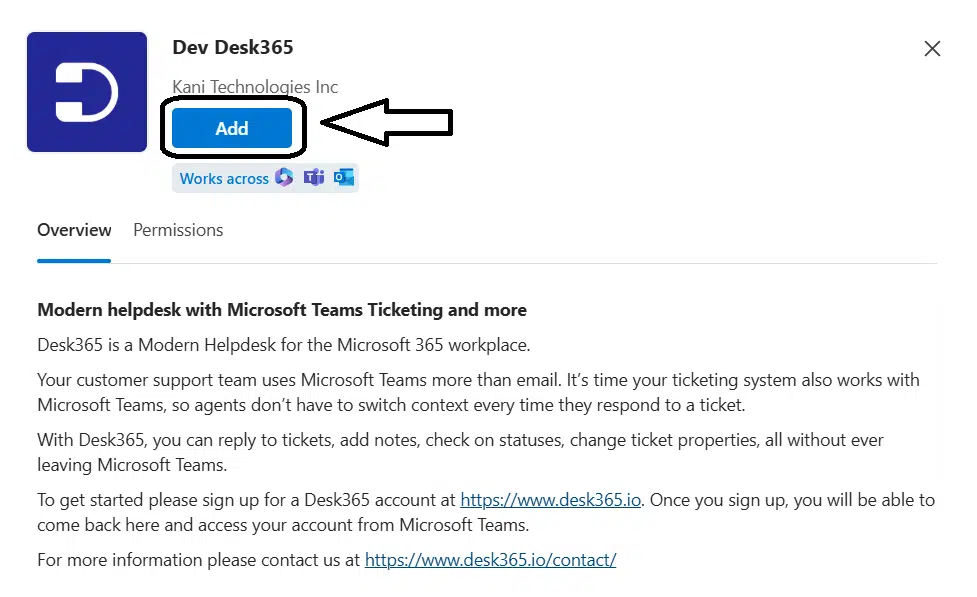Image resolution: width=977 pixels, height=597 pixels.
Task: Click the 'Dev Desk365' app title
Action: [x=233, y=48]
